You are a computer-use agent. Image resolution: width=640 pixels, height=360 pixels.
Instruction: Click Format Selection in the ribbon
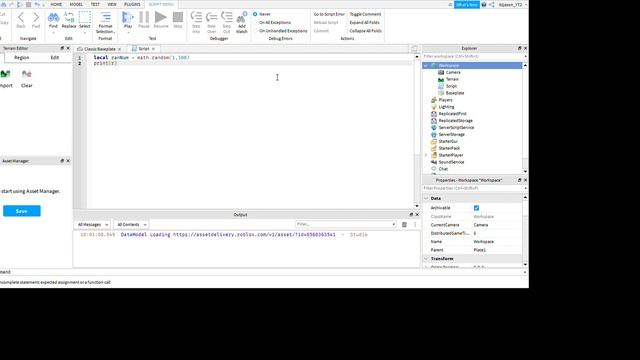tap(105, 22)
